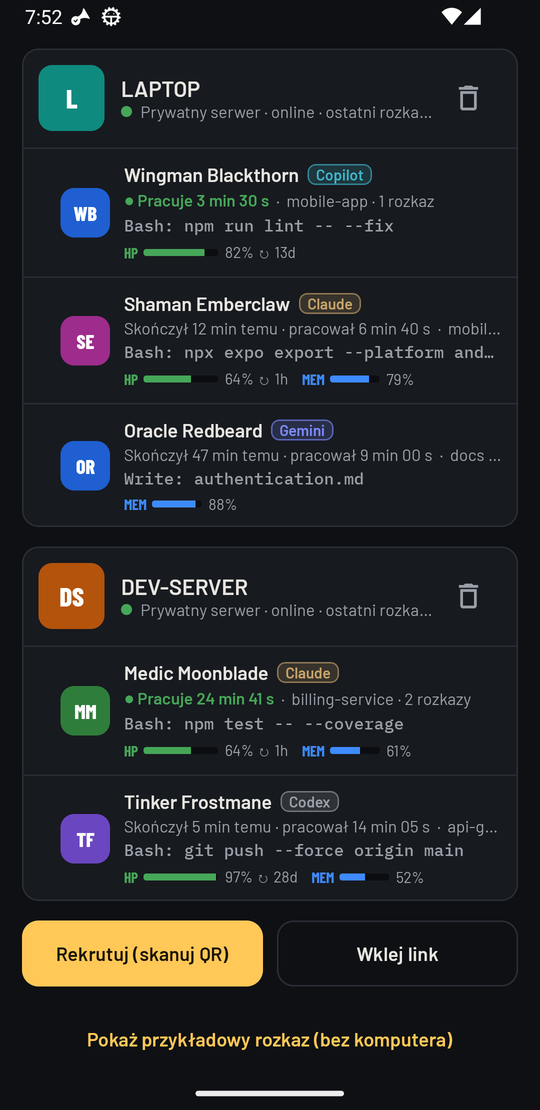Tap the green online dot under LAPTOP
The height and width of the screenshot is (1110, 540).
[127, 112]
